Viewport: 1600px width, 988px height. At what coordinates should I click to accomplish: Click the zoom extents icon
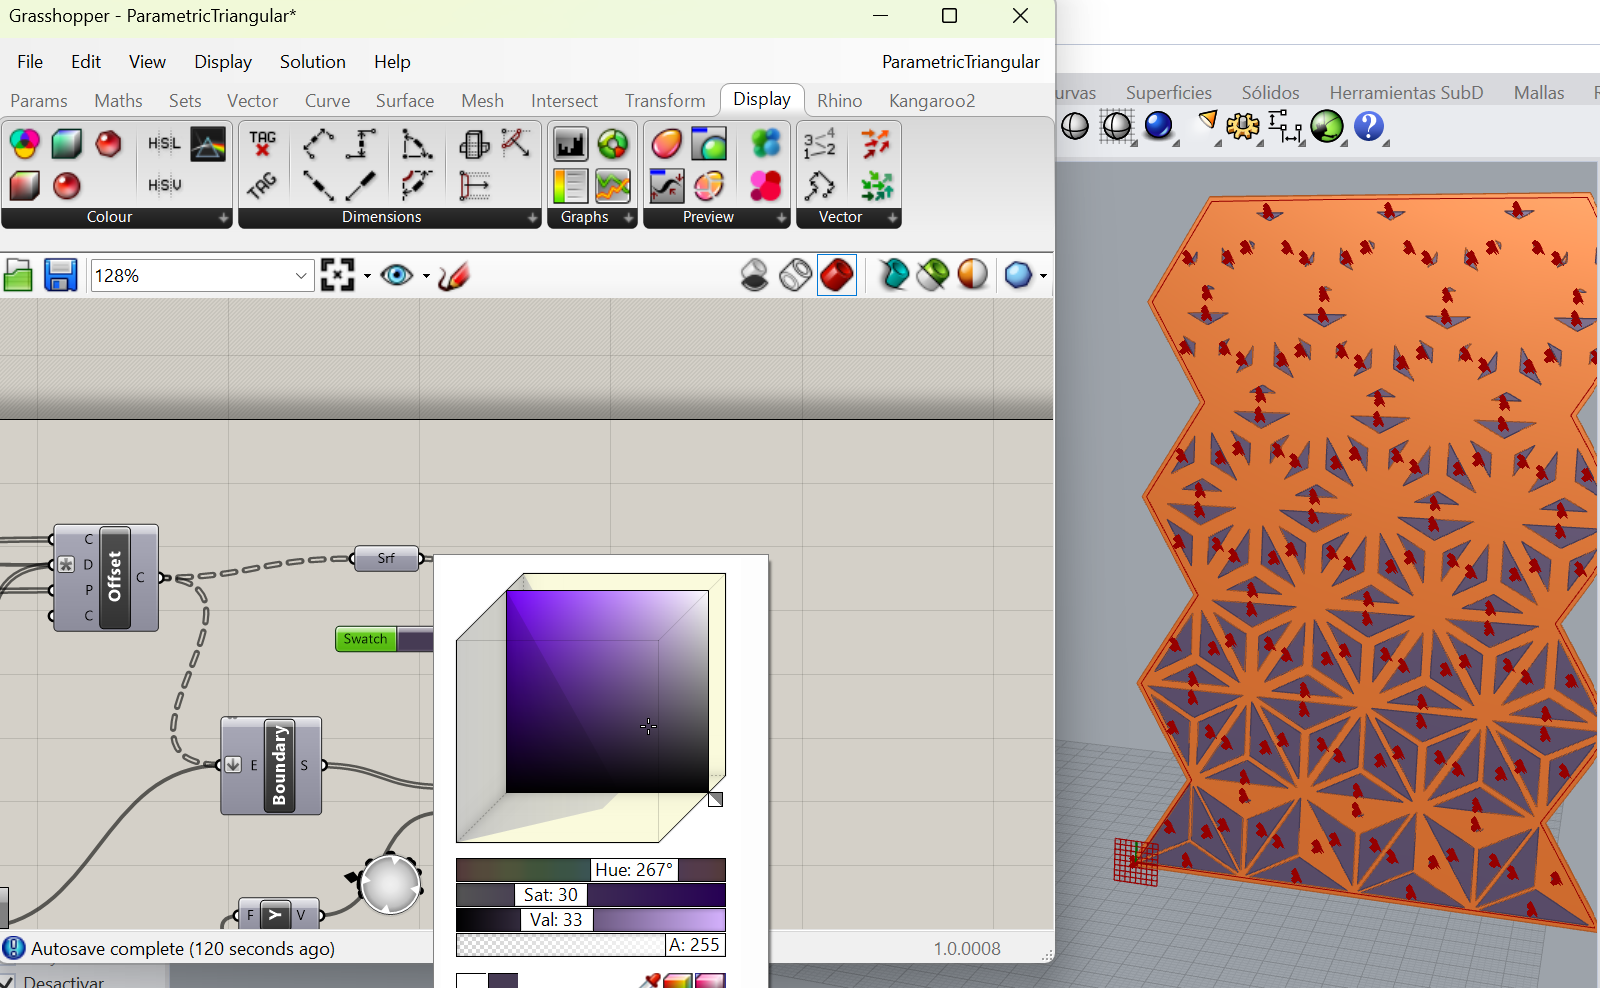[x=338, y=275]
